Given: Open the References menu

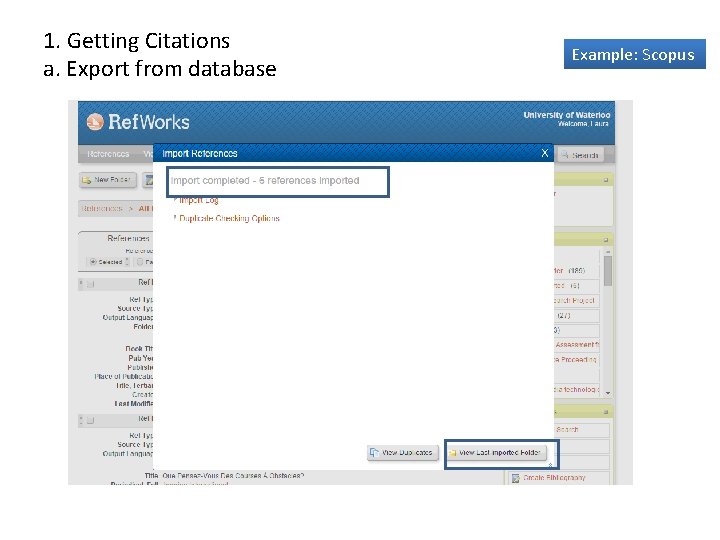Looking at the screenshot, I should point(108,154).
